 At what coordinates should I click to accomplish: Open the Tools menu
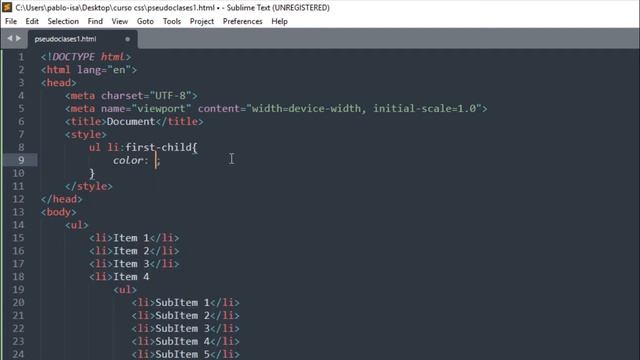coord(172,21)
